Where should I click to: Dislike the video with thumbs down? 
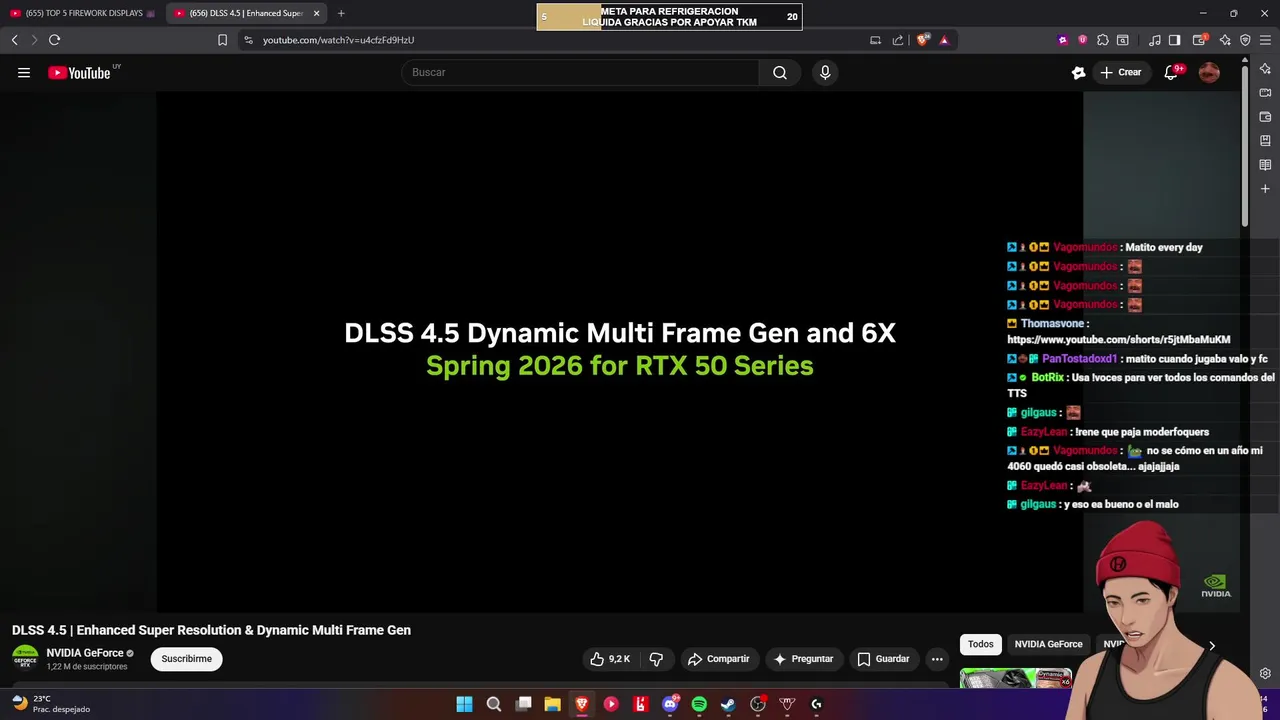pyautogui.click(x=656, y=659)
